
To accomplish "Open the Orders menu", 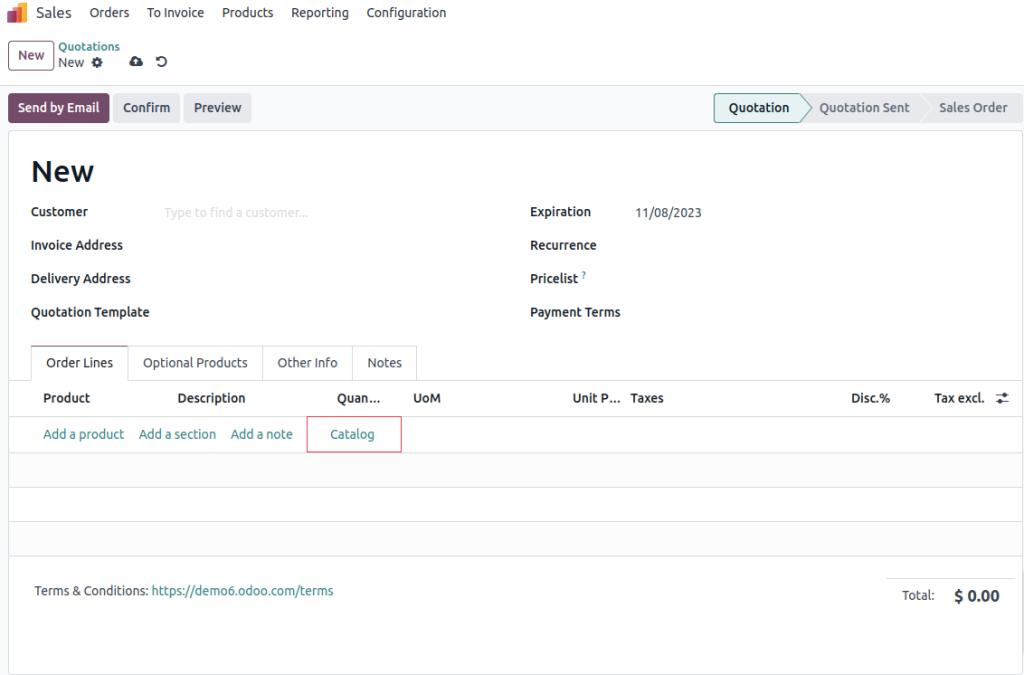I will 108,12.
